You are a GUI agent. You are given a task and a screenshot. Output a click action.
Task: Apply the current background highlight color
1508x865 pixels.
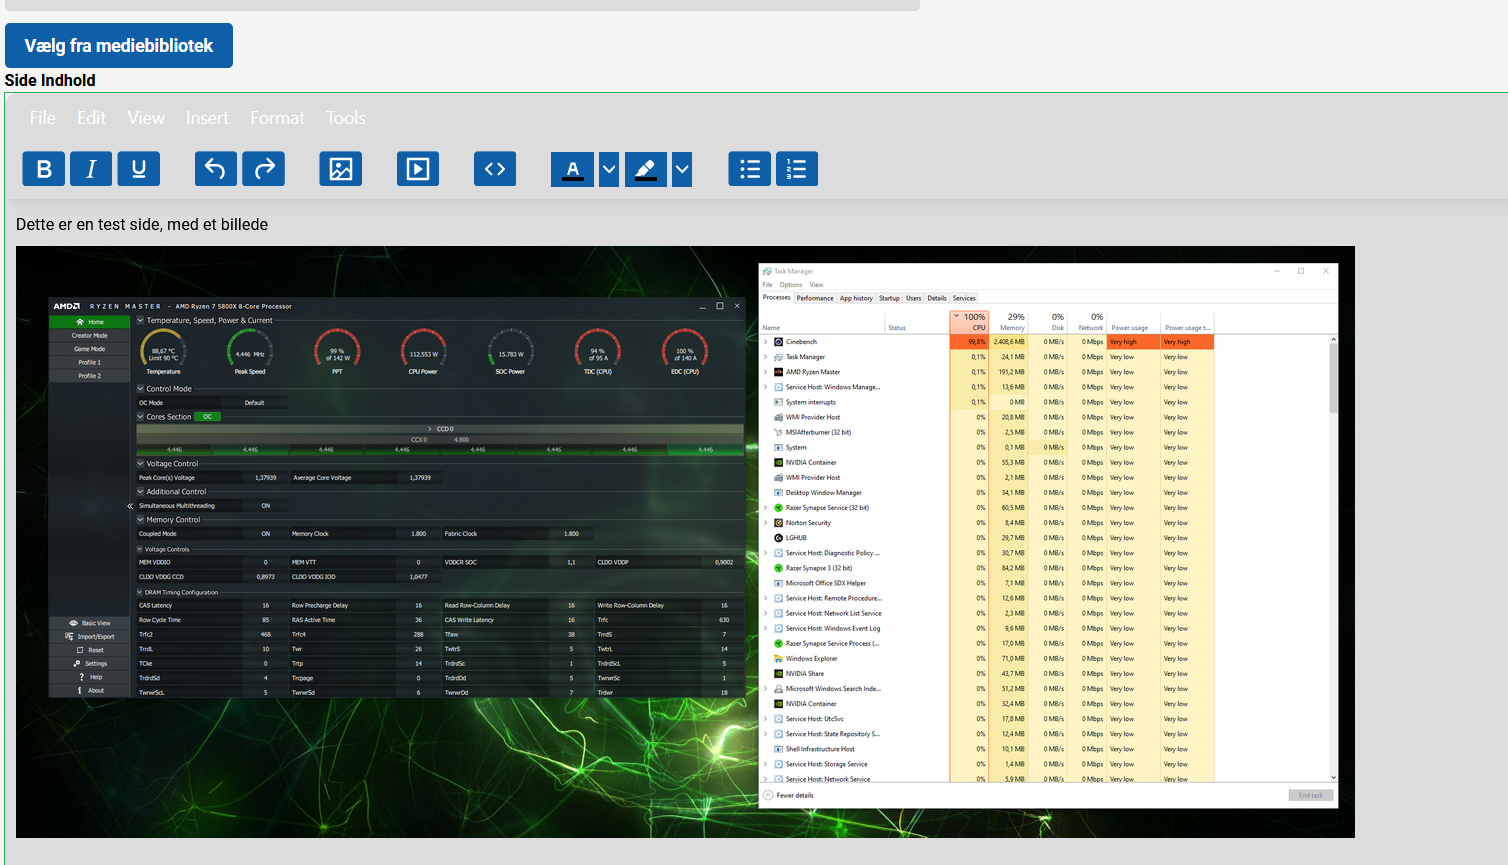pos(646,170)
